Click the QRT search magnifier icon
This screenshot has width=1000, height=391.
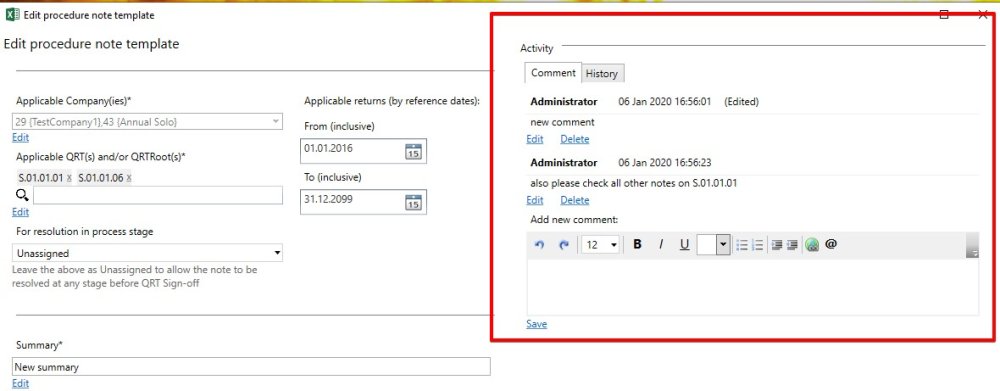pos(22,196)
